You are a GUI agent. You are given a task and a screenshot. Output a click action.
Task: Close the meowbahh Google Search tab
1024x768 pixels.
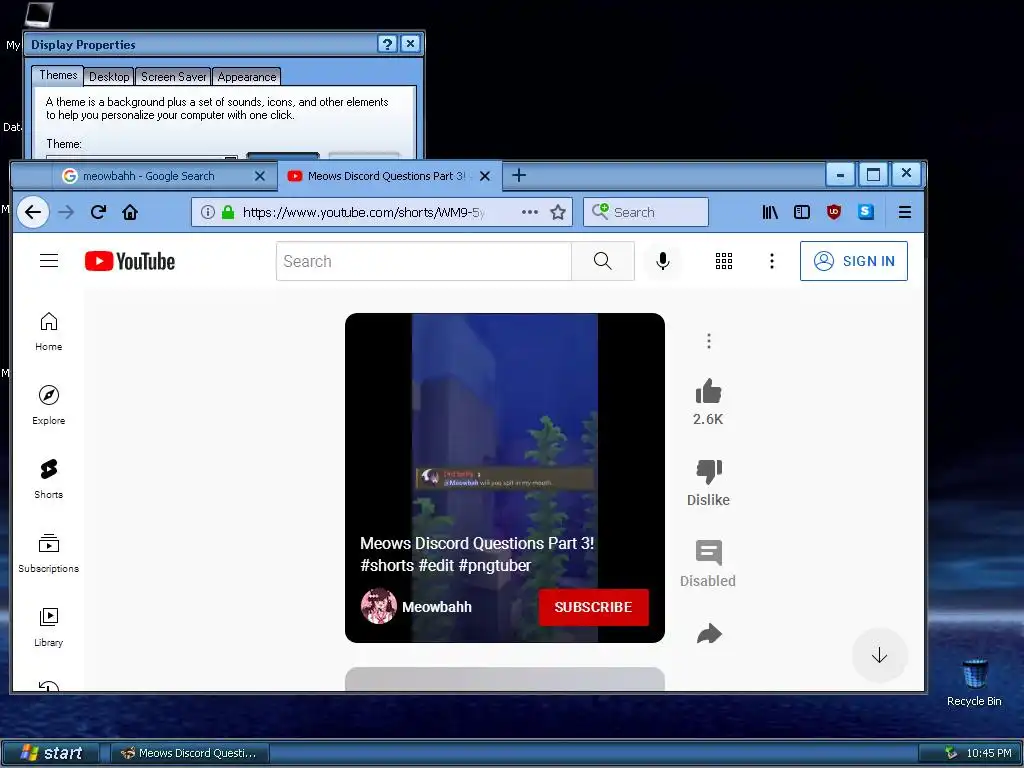click(259, 176)
